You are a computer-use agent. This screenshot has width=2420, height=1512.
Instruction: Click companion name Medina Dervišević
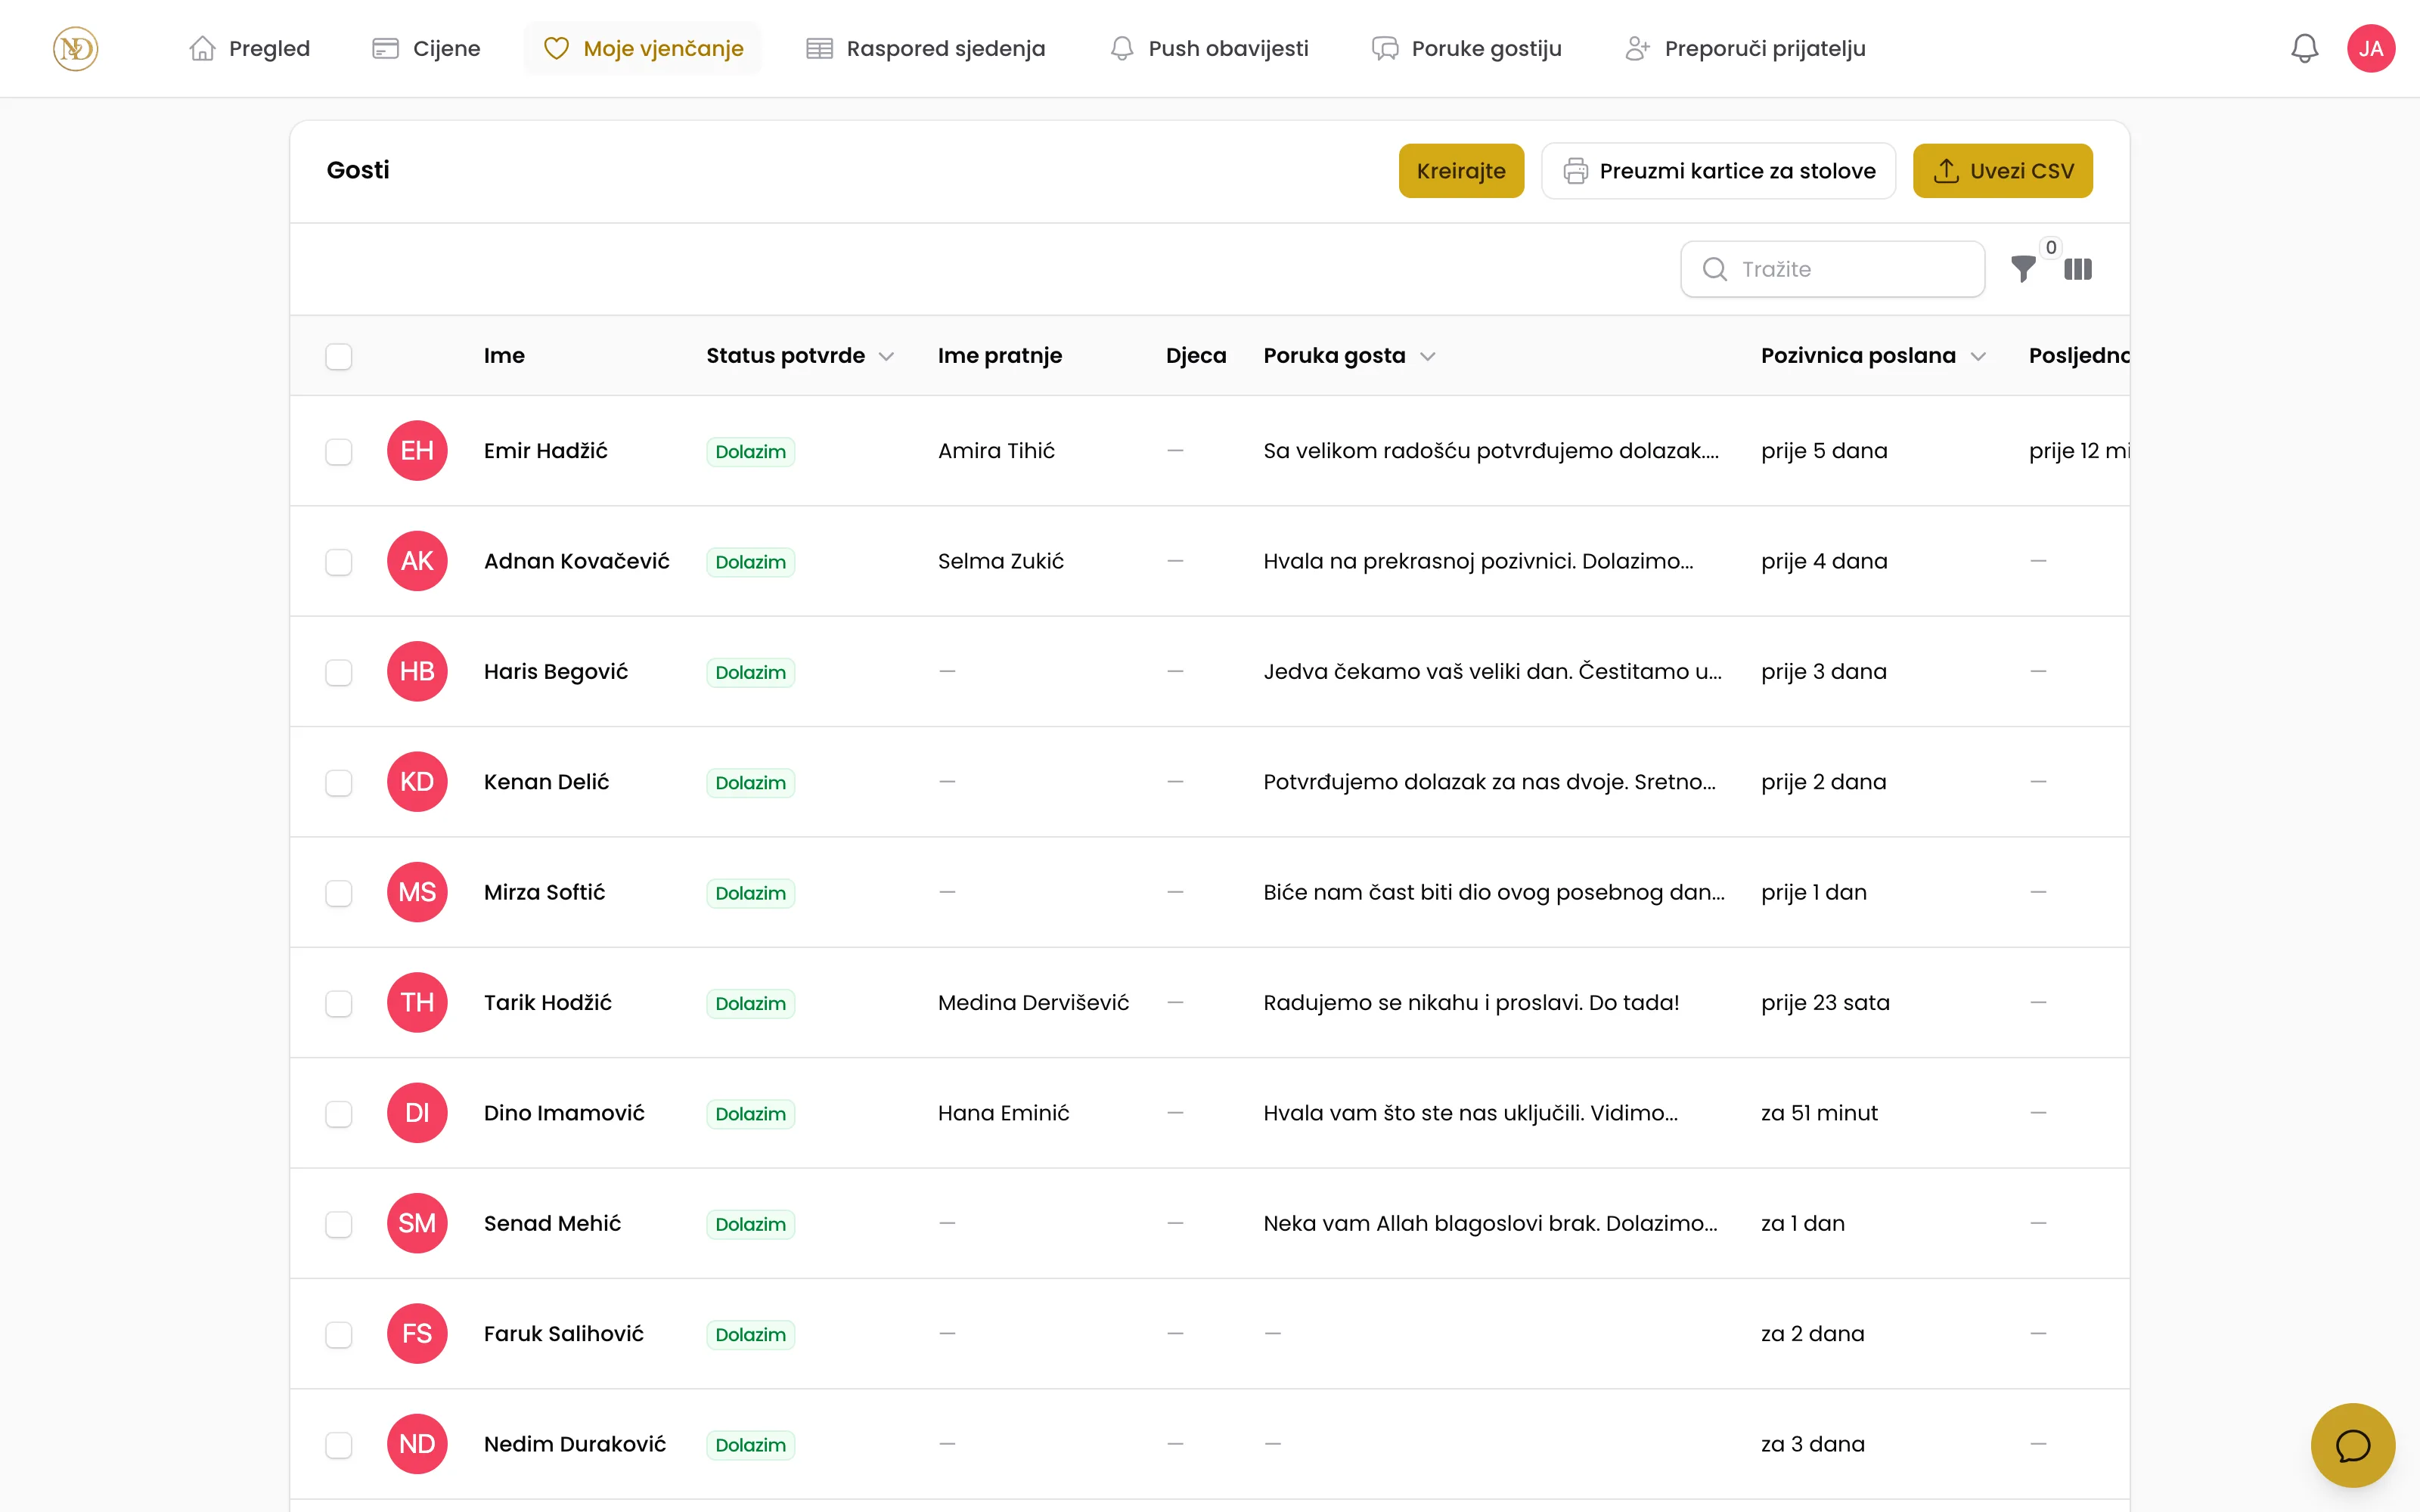pyautogui.click(x=1033, y=1002)
